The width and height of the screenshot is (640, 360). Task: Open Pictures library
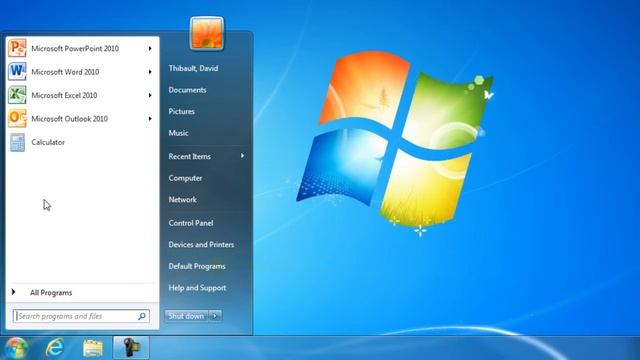coord(182,111)
